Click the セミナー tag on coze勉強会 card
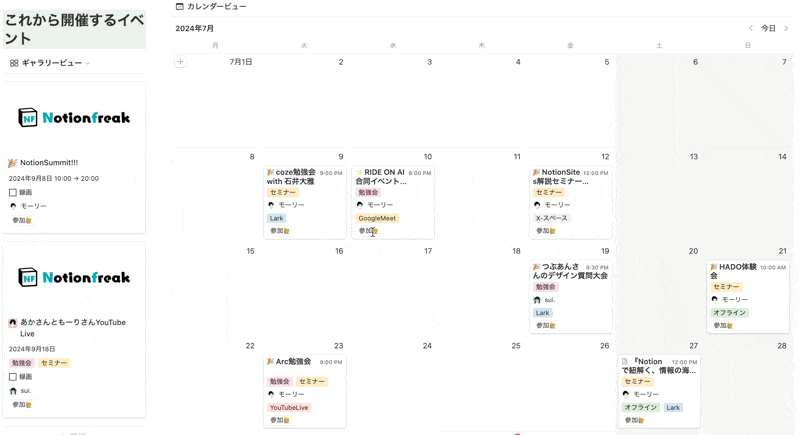This screenshot has height=435, width=800. point(283,192)
